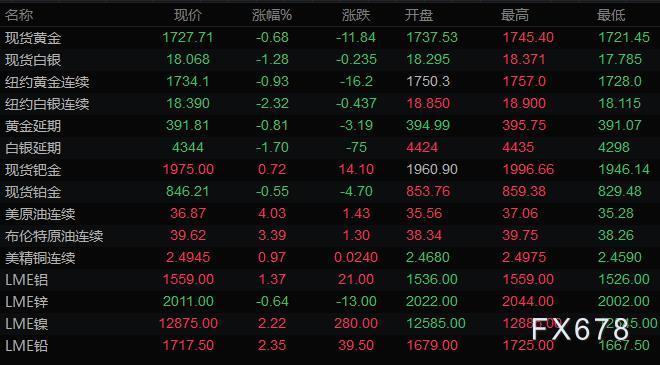660x365 pixels.
Task: Select the 现货铂金 row
Action: point(330,192)
